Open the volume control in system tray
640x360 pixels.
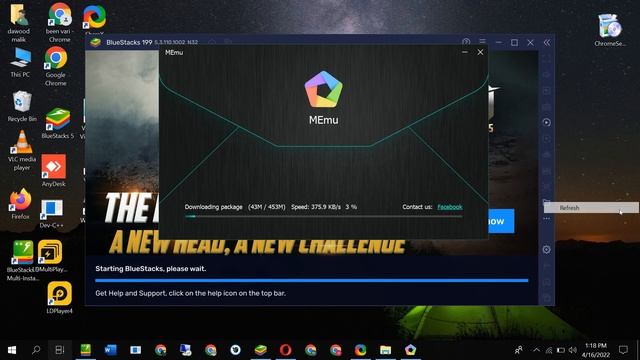point(572,350)
